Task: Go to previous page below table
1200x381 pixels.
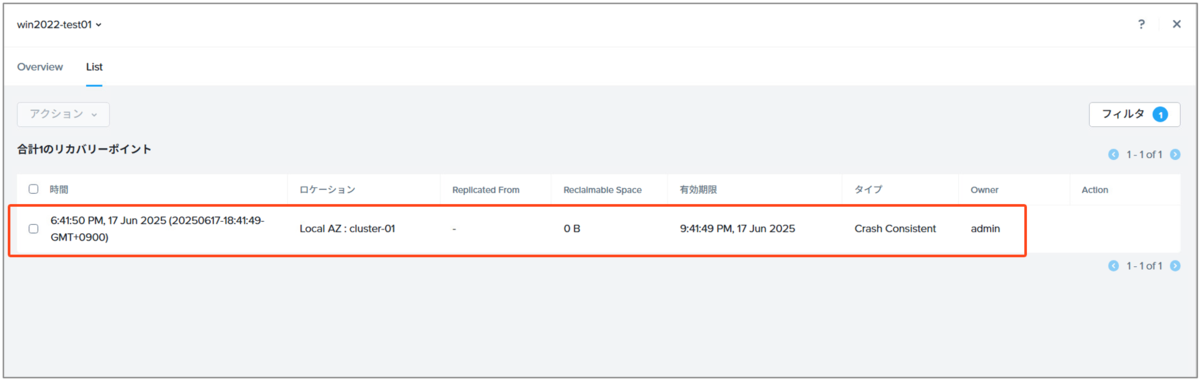Action: [1113, 266]
